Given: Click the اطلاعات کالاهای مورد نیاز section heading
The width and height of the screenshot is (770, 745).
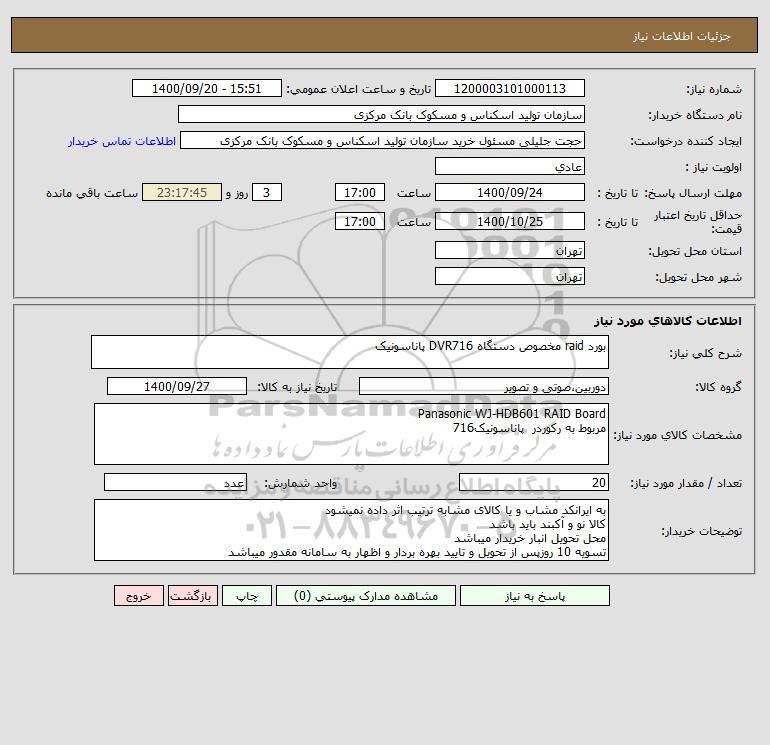Looking at the screenshot, I should point(668,321).
